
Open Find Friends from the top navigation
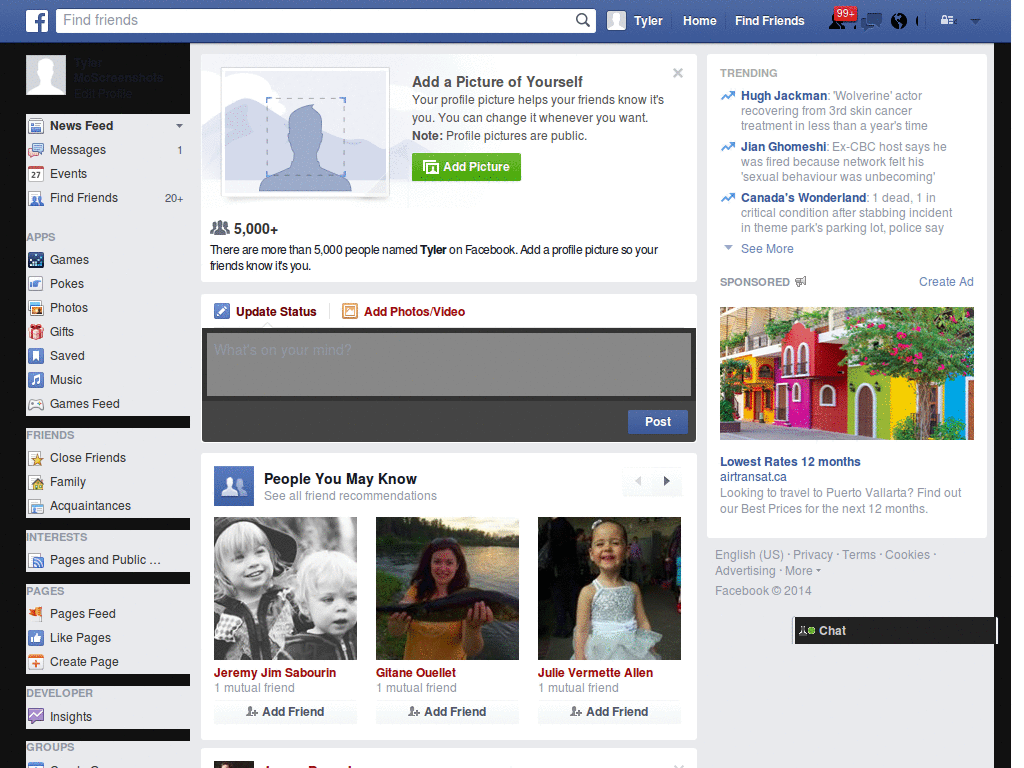click(x=769, y=20)
